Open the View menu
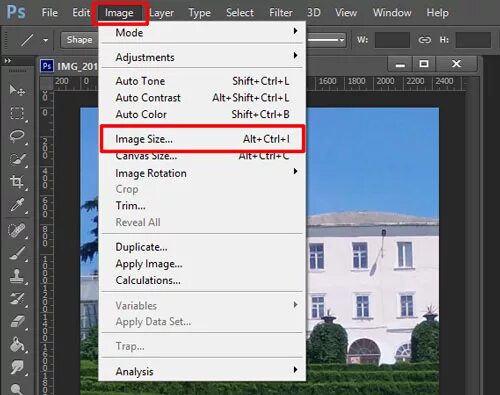Image resolution: width=500 pixels, height=395 pixels. [346, 13]
